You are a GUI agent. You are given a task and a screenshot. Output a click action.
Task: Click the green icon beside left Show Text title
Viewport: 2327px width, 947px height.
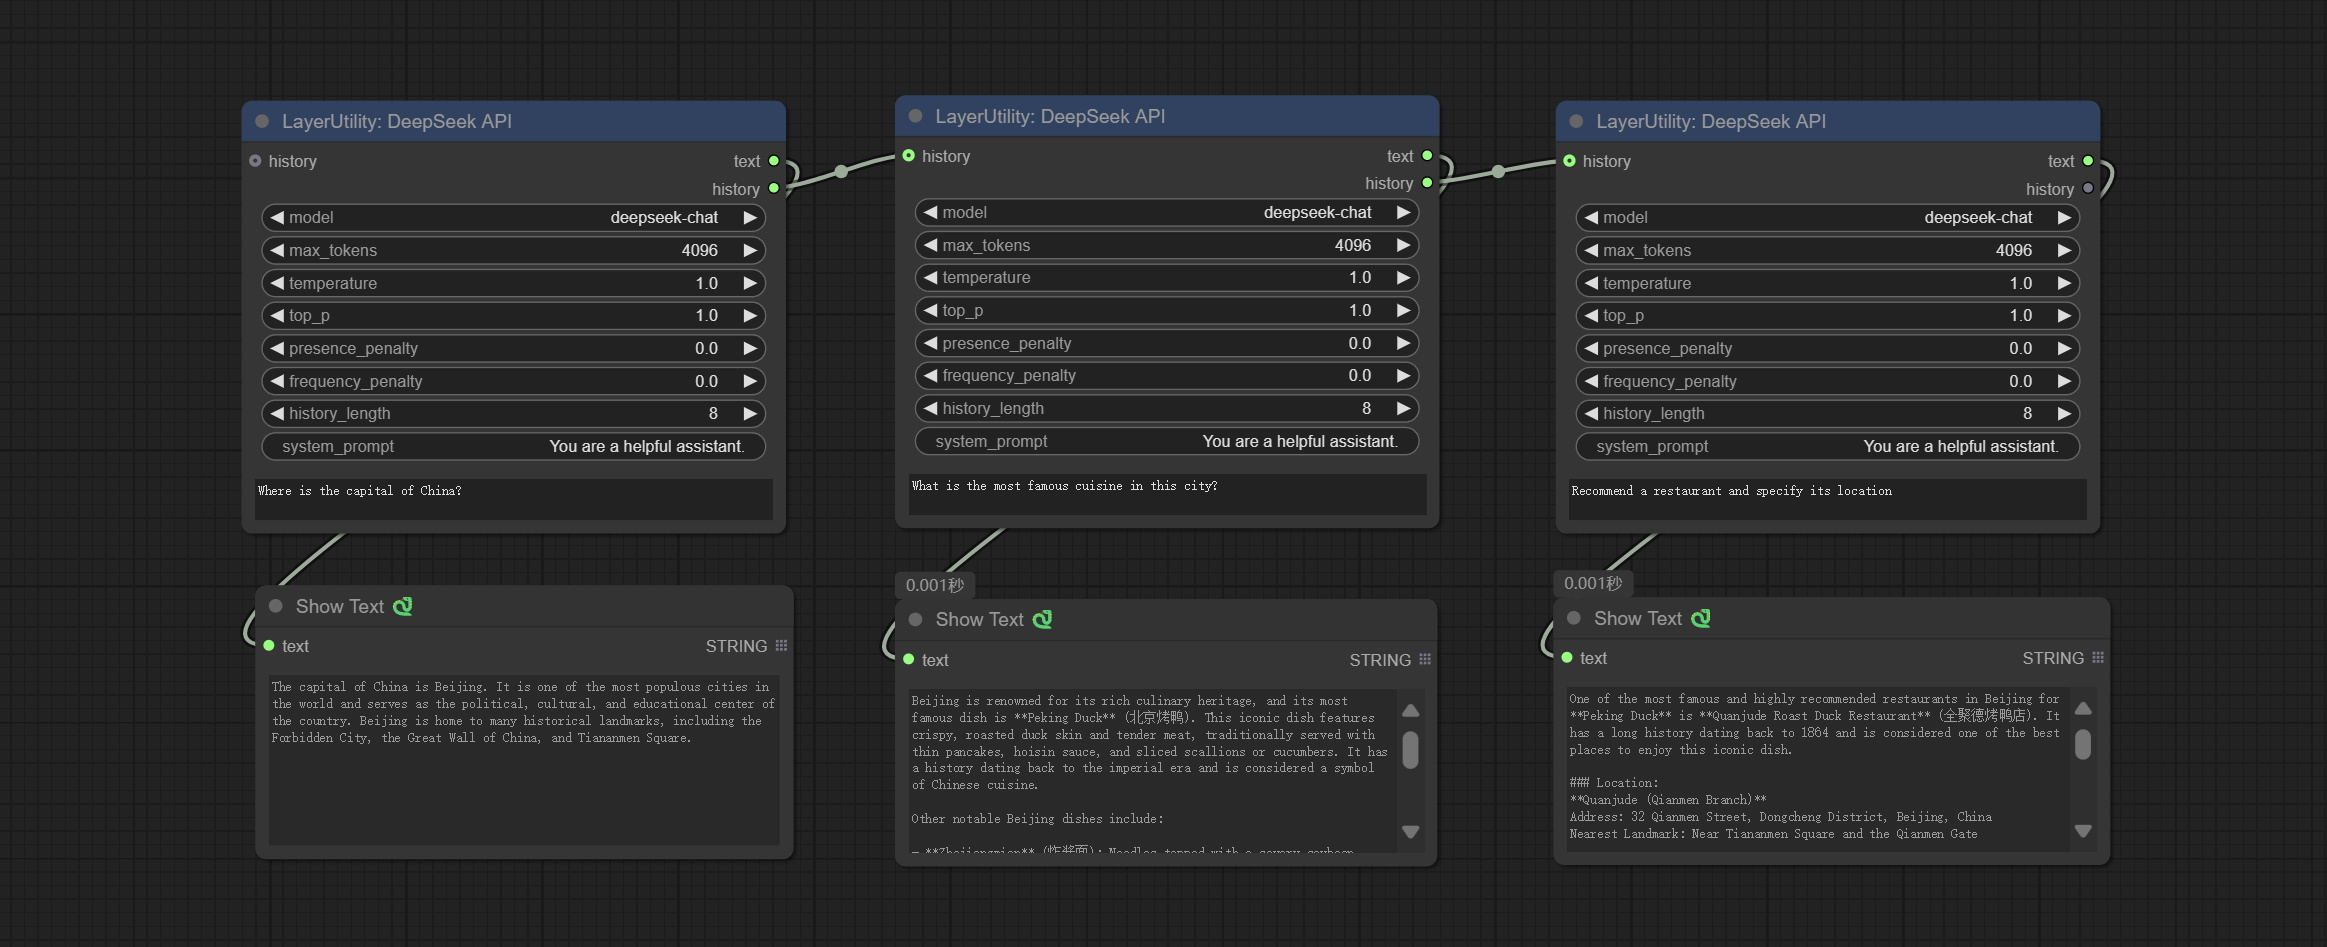pyautogui.click(x=402, y=607)
